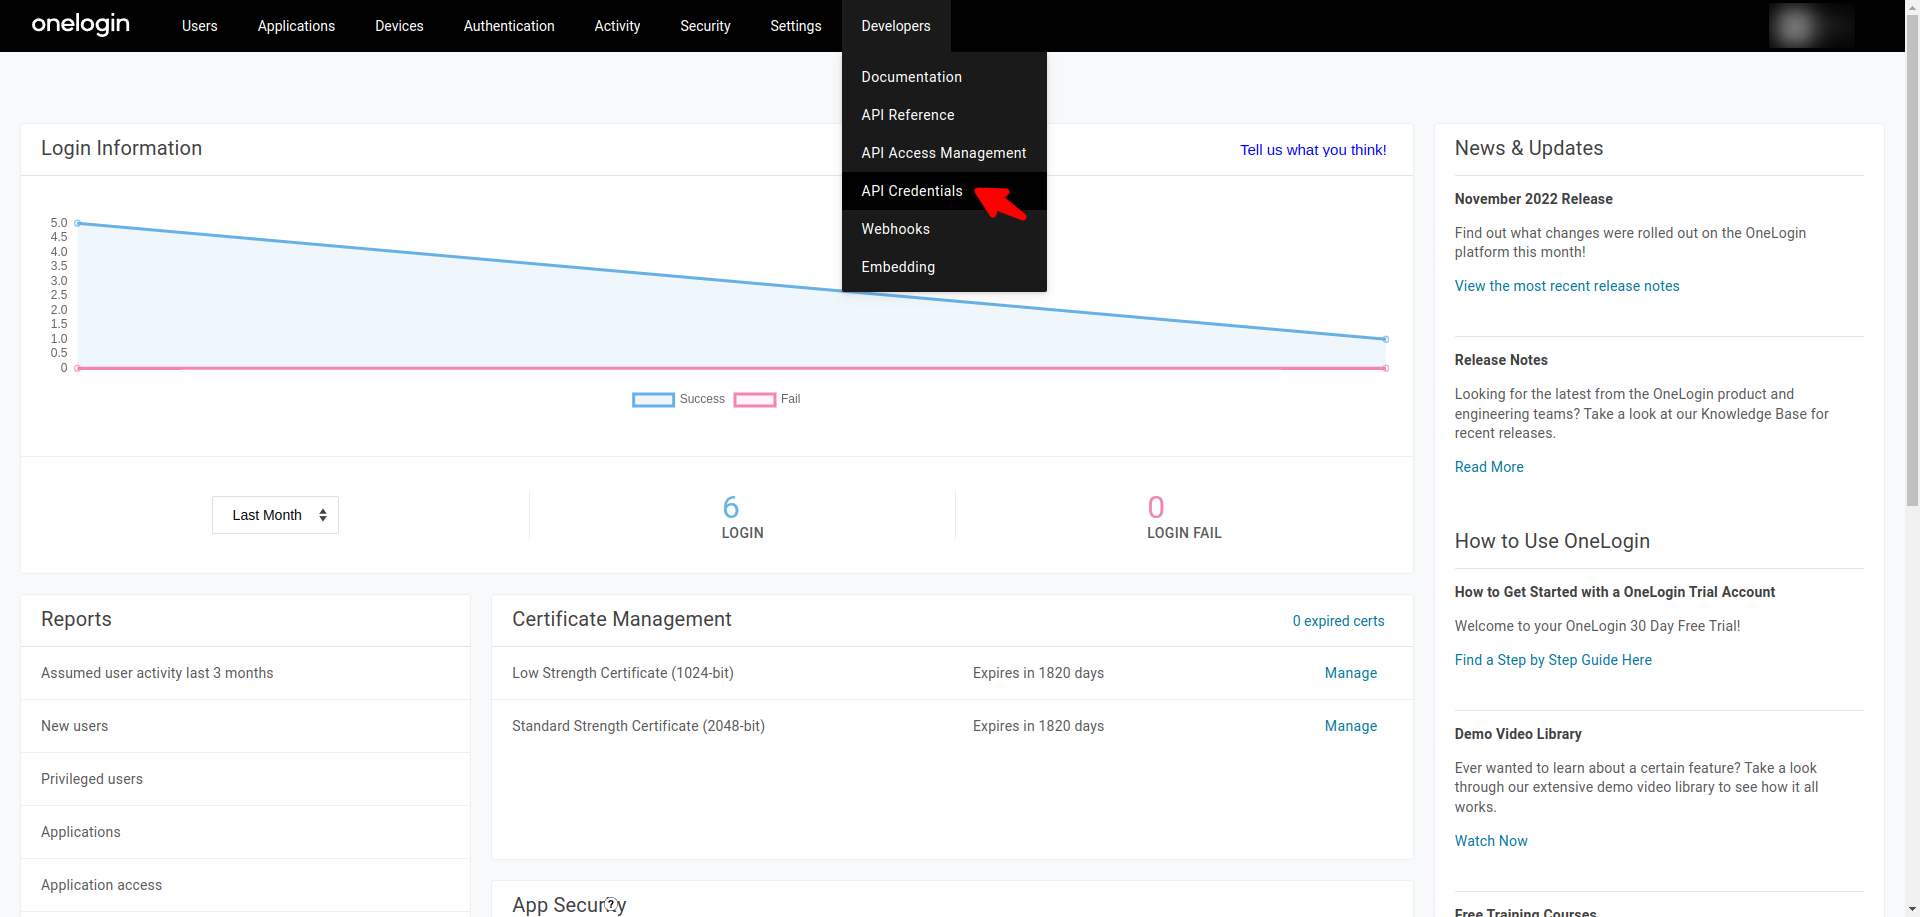1920x917 pixels.
Task: Click Read More under Release Notes
Action: click(1489, 467)
